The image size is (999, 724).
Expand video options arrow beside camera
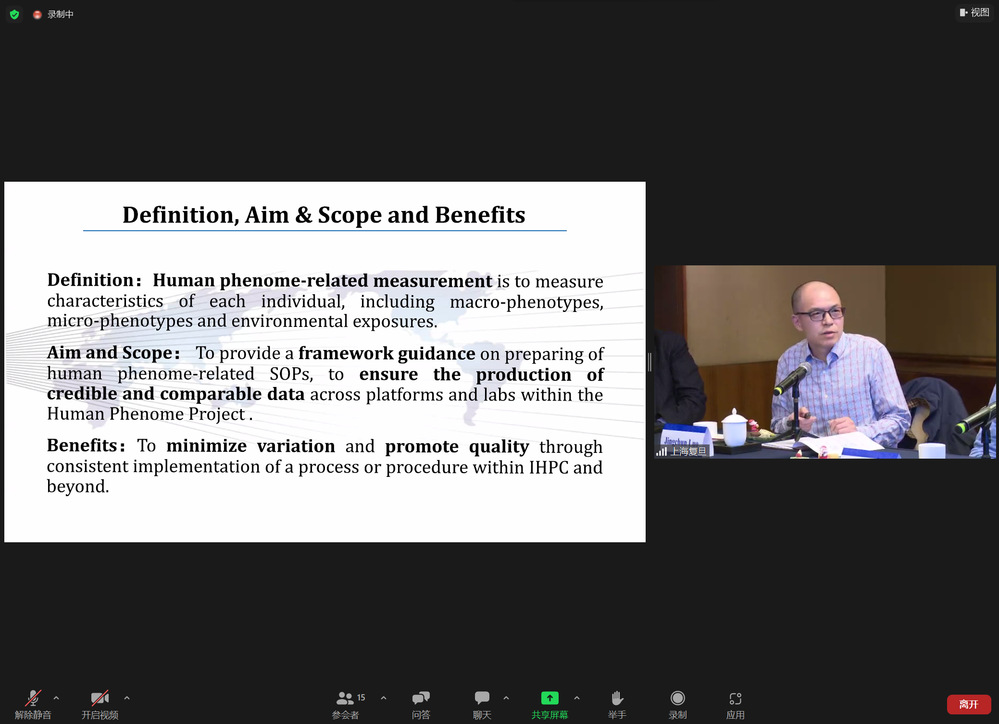click(126, 698)
